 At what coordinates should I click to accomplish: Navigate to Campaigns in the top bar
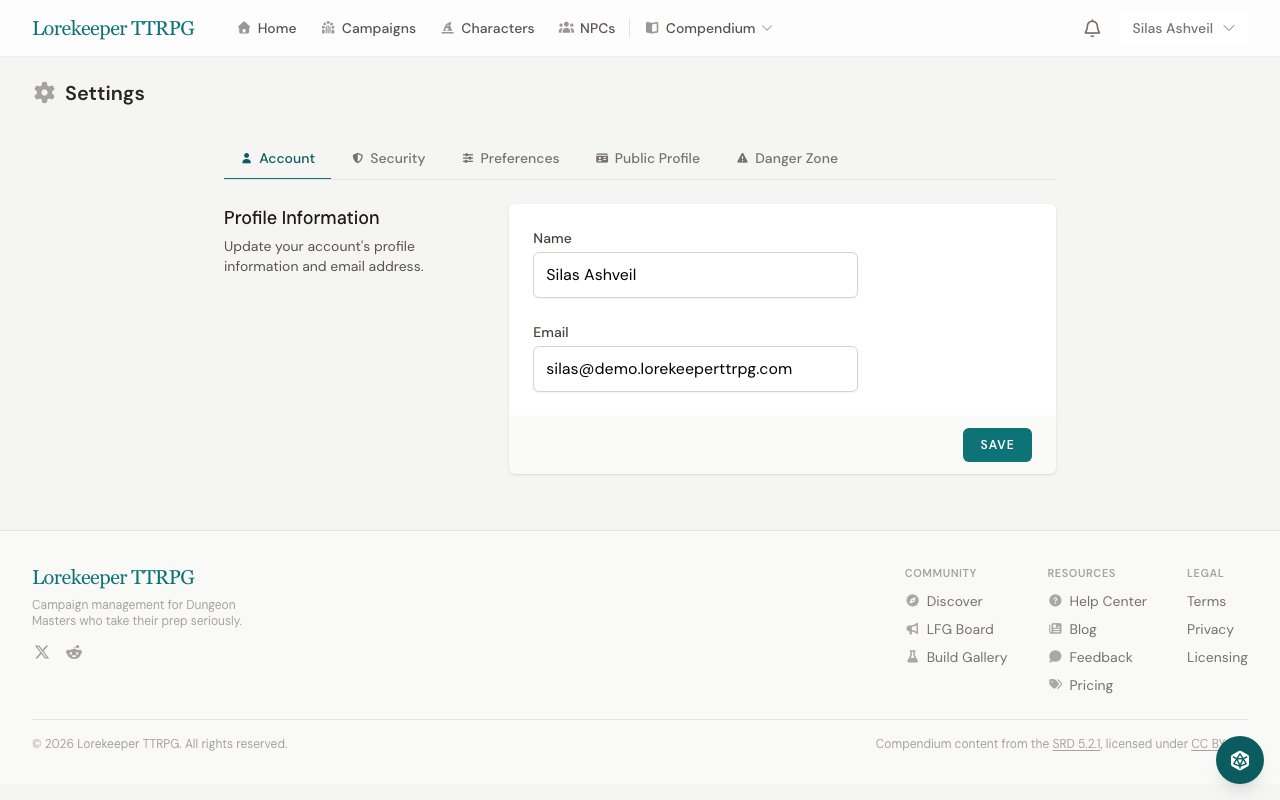point(369,28)
